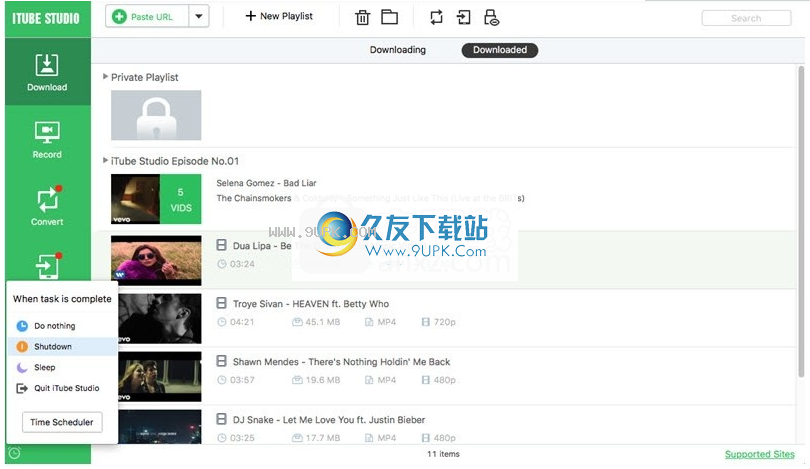
Task: Expand the Private Playlist triangle
Action: 105,76
